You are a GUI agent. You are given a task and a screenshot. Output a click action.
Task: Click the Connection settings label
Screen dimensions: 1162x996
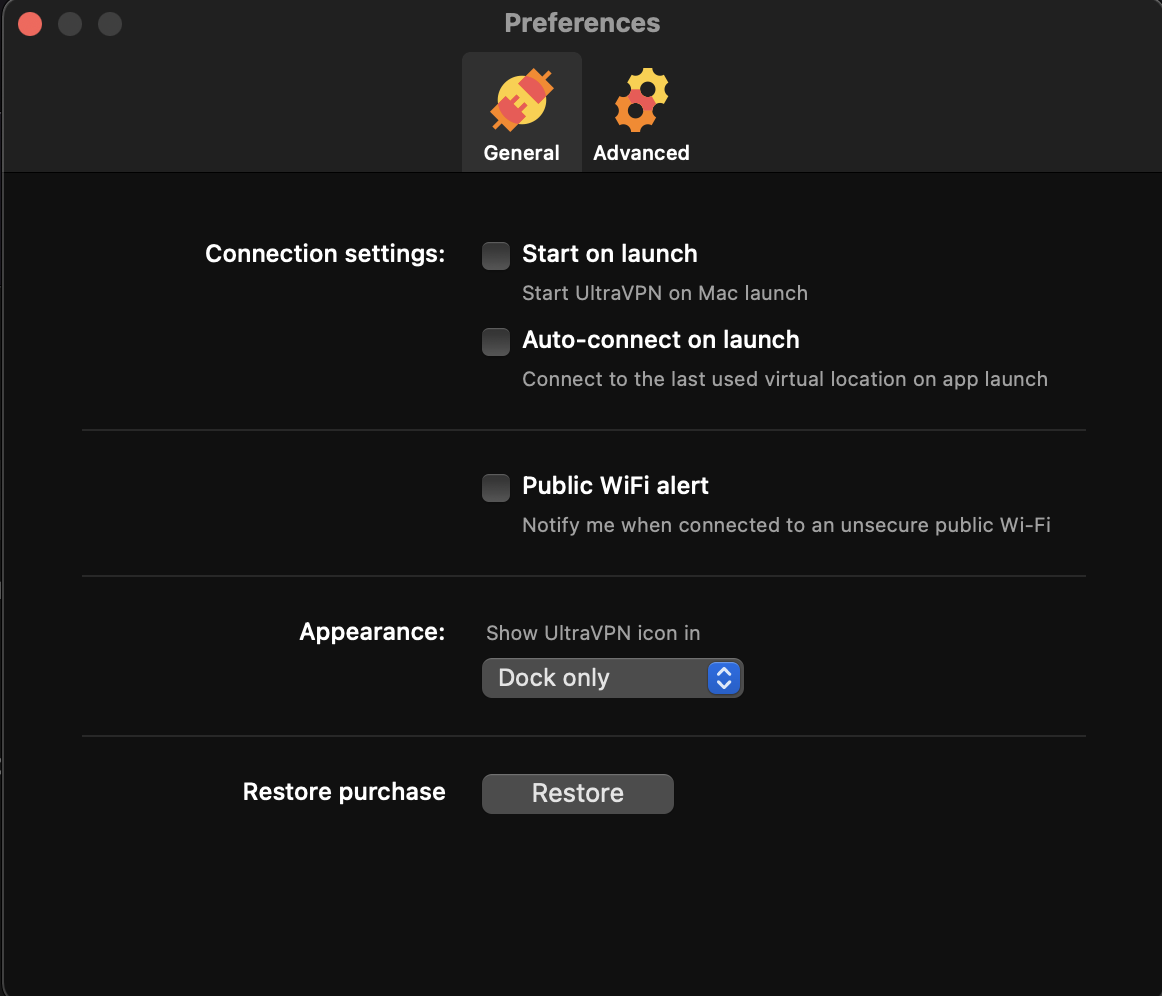pos(325,253)
